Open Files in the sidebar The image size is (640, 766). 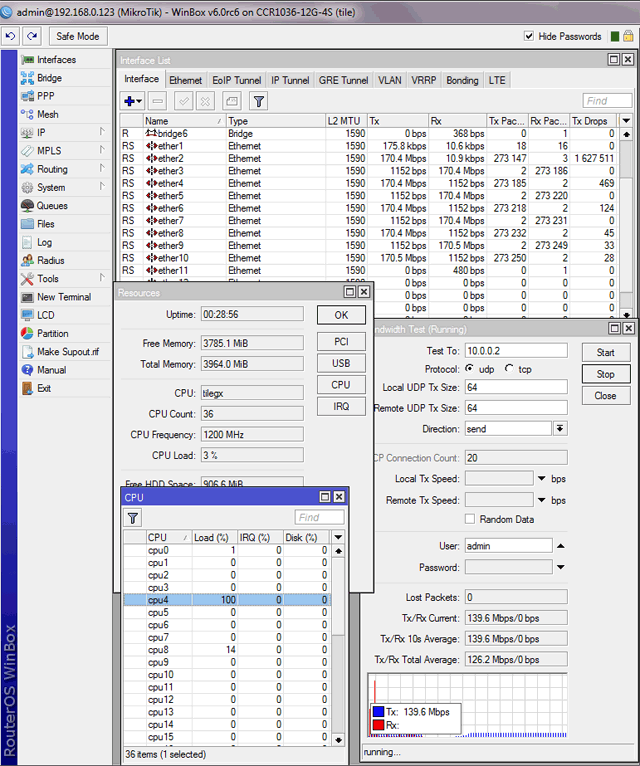(45, 224)
